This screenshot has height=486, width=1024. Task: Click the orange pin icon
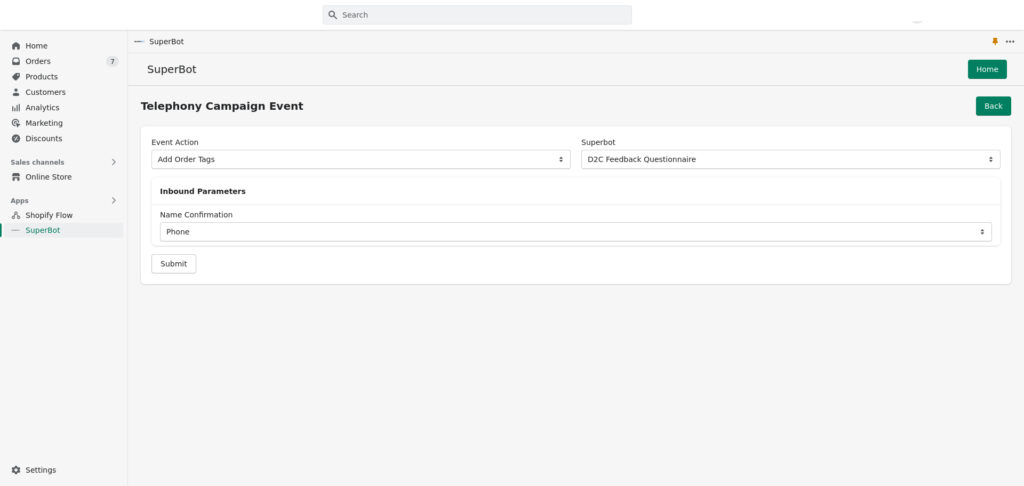pos(995,41)
